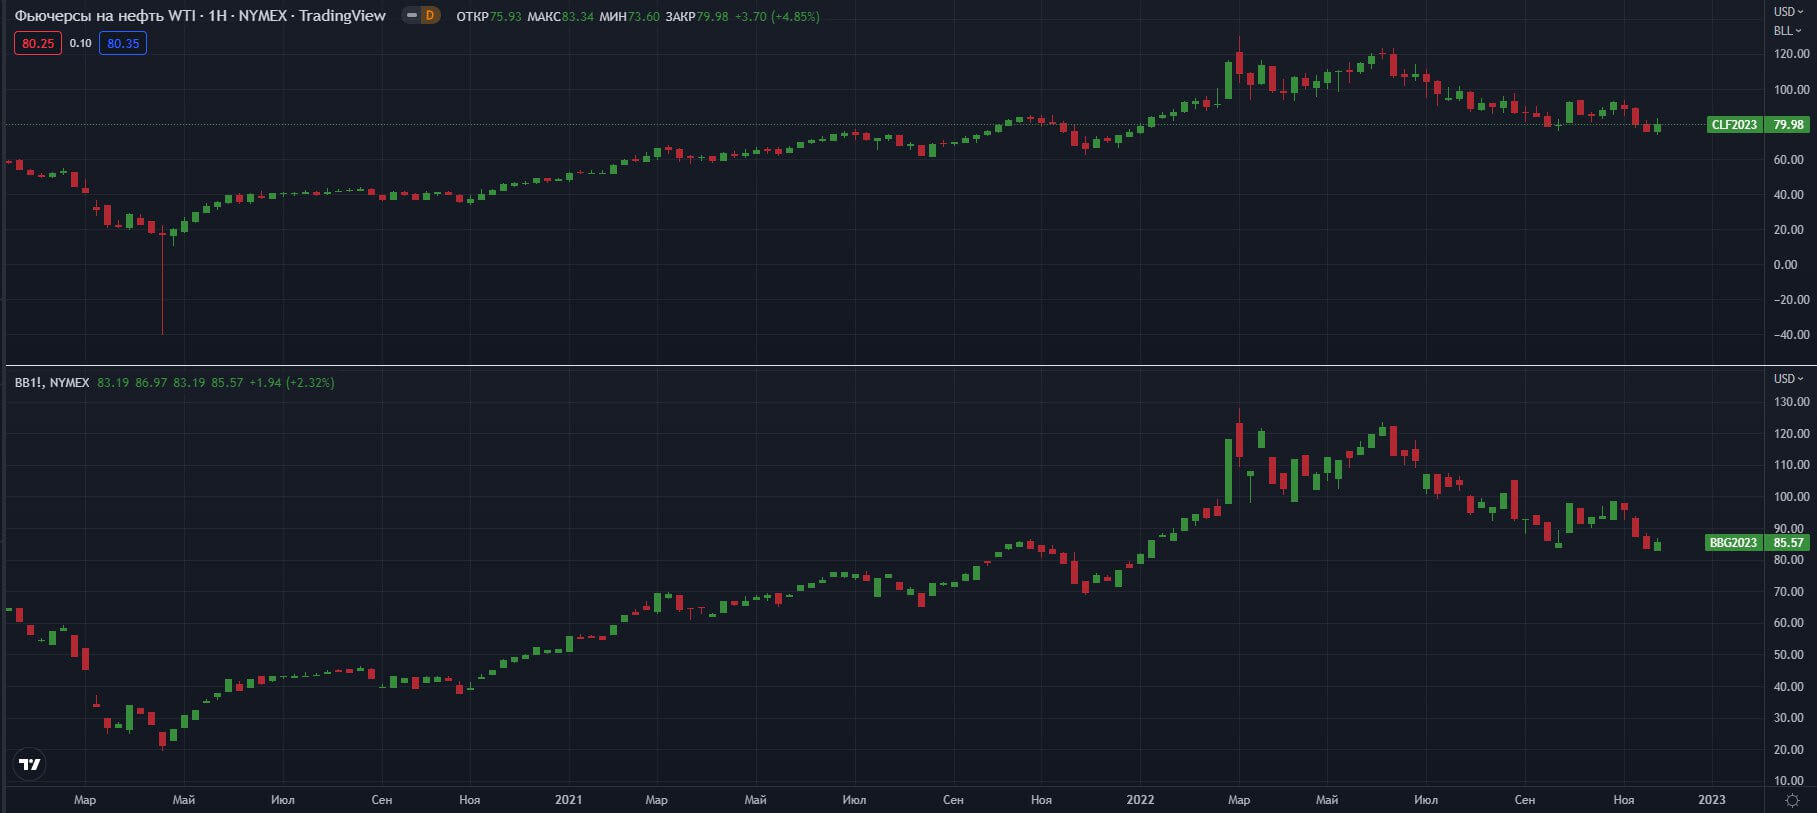Click the МИН 73.60 low value
Screen dimensions: 1817x813
[629, 16]
